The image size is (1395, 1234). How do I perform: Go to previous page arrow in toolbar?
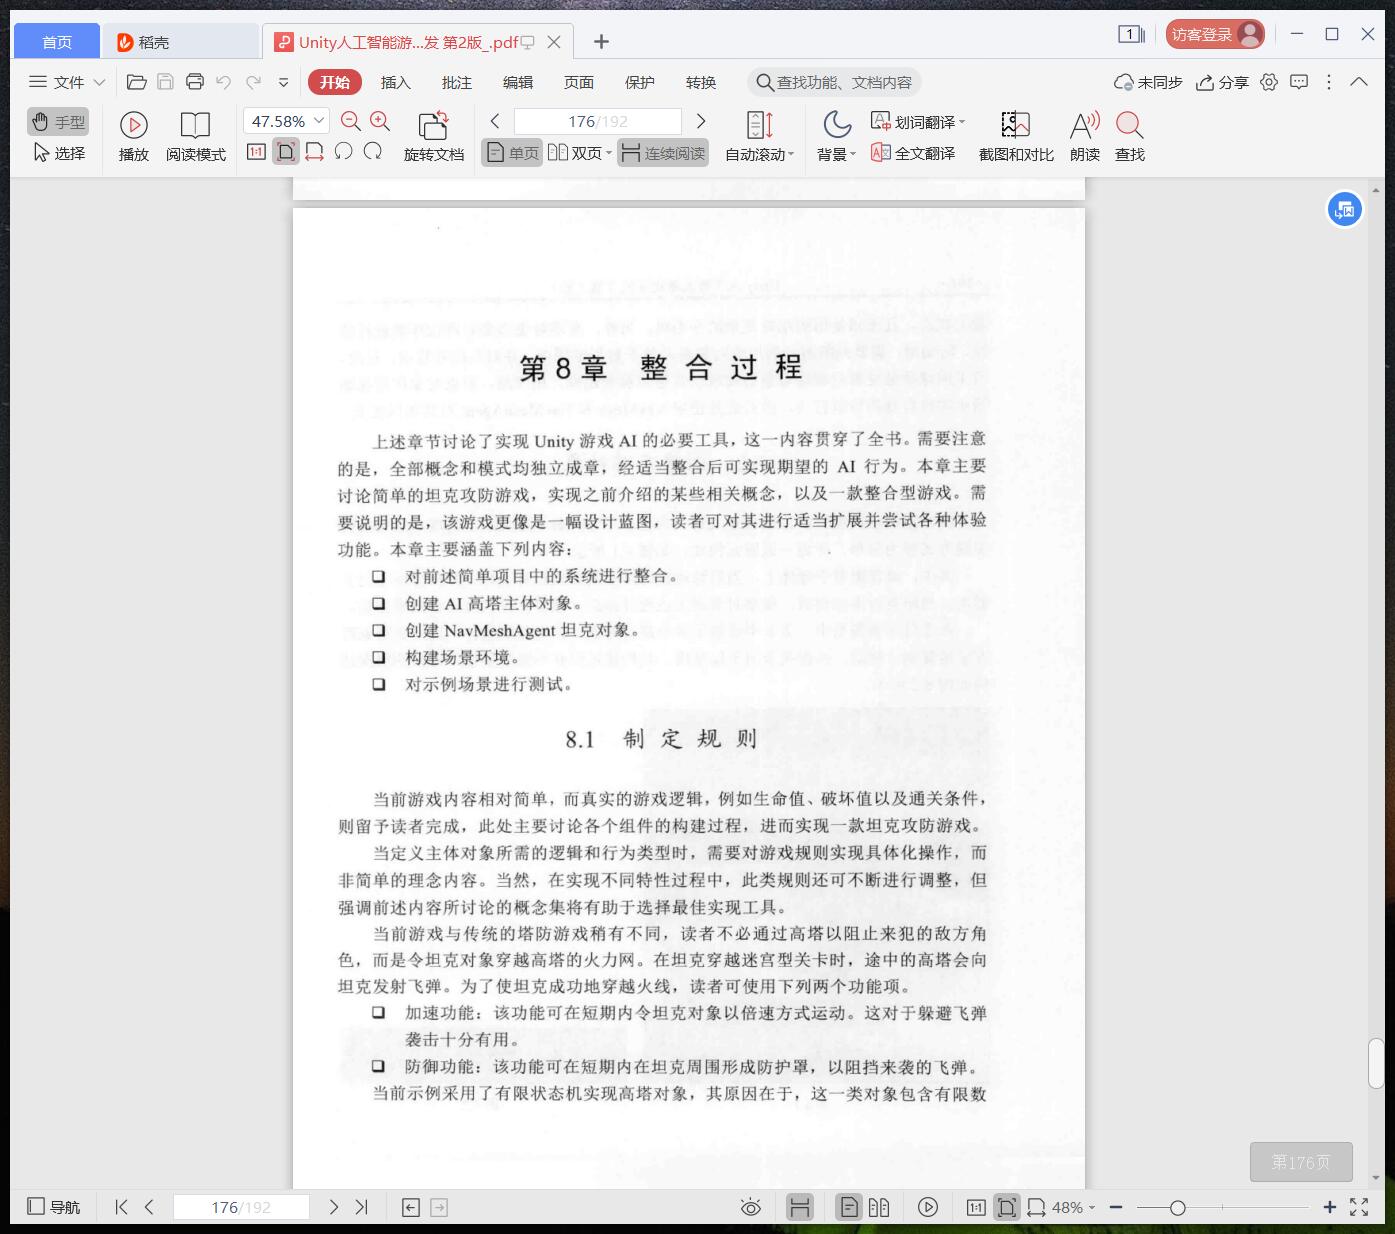click(495, 121)
